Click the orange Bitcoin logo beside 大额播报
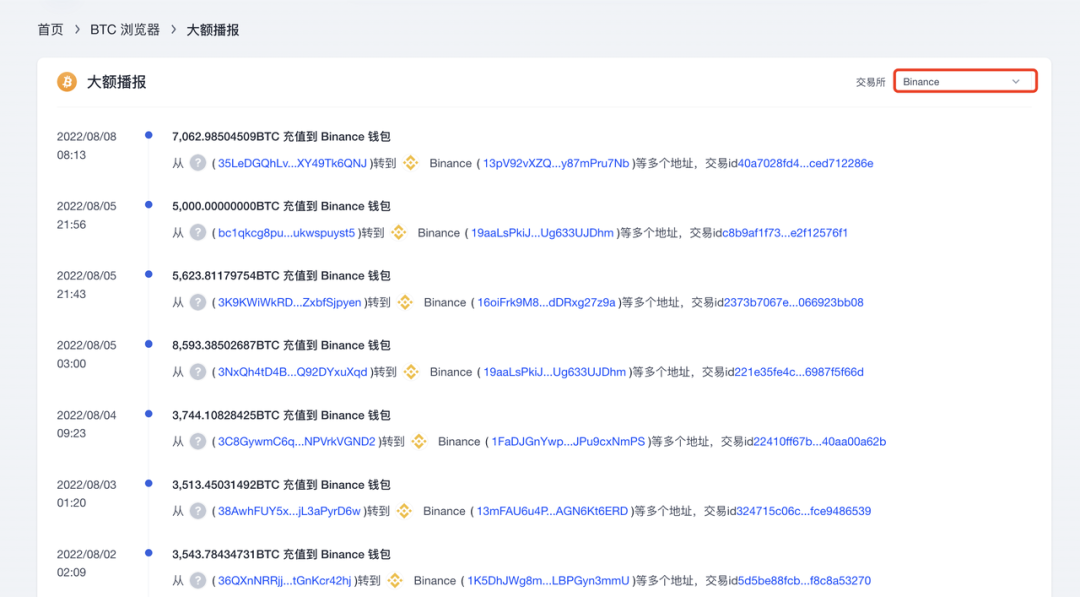This screenshot has width=1080, height=597. point(67,82)
